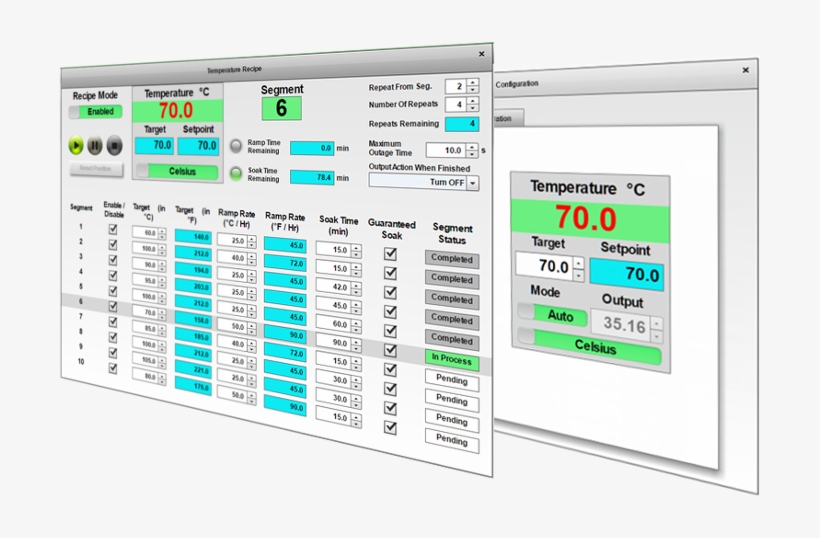Screen dimensions: 820x538
Task: Close the Temperature Recipe window
Action: click(x=481, y=54)
